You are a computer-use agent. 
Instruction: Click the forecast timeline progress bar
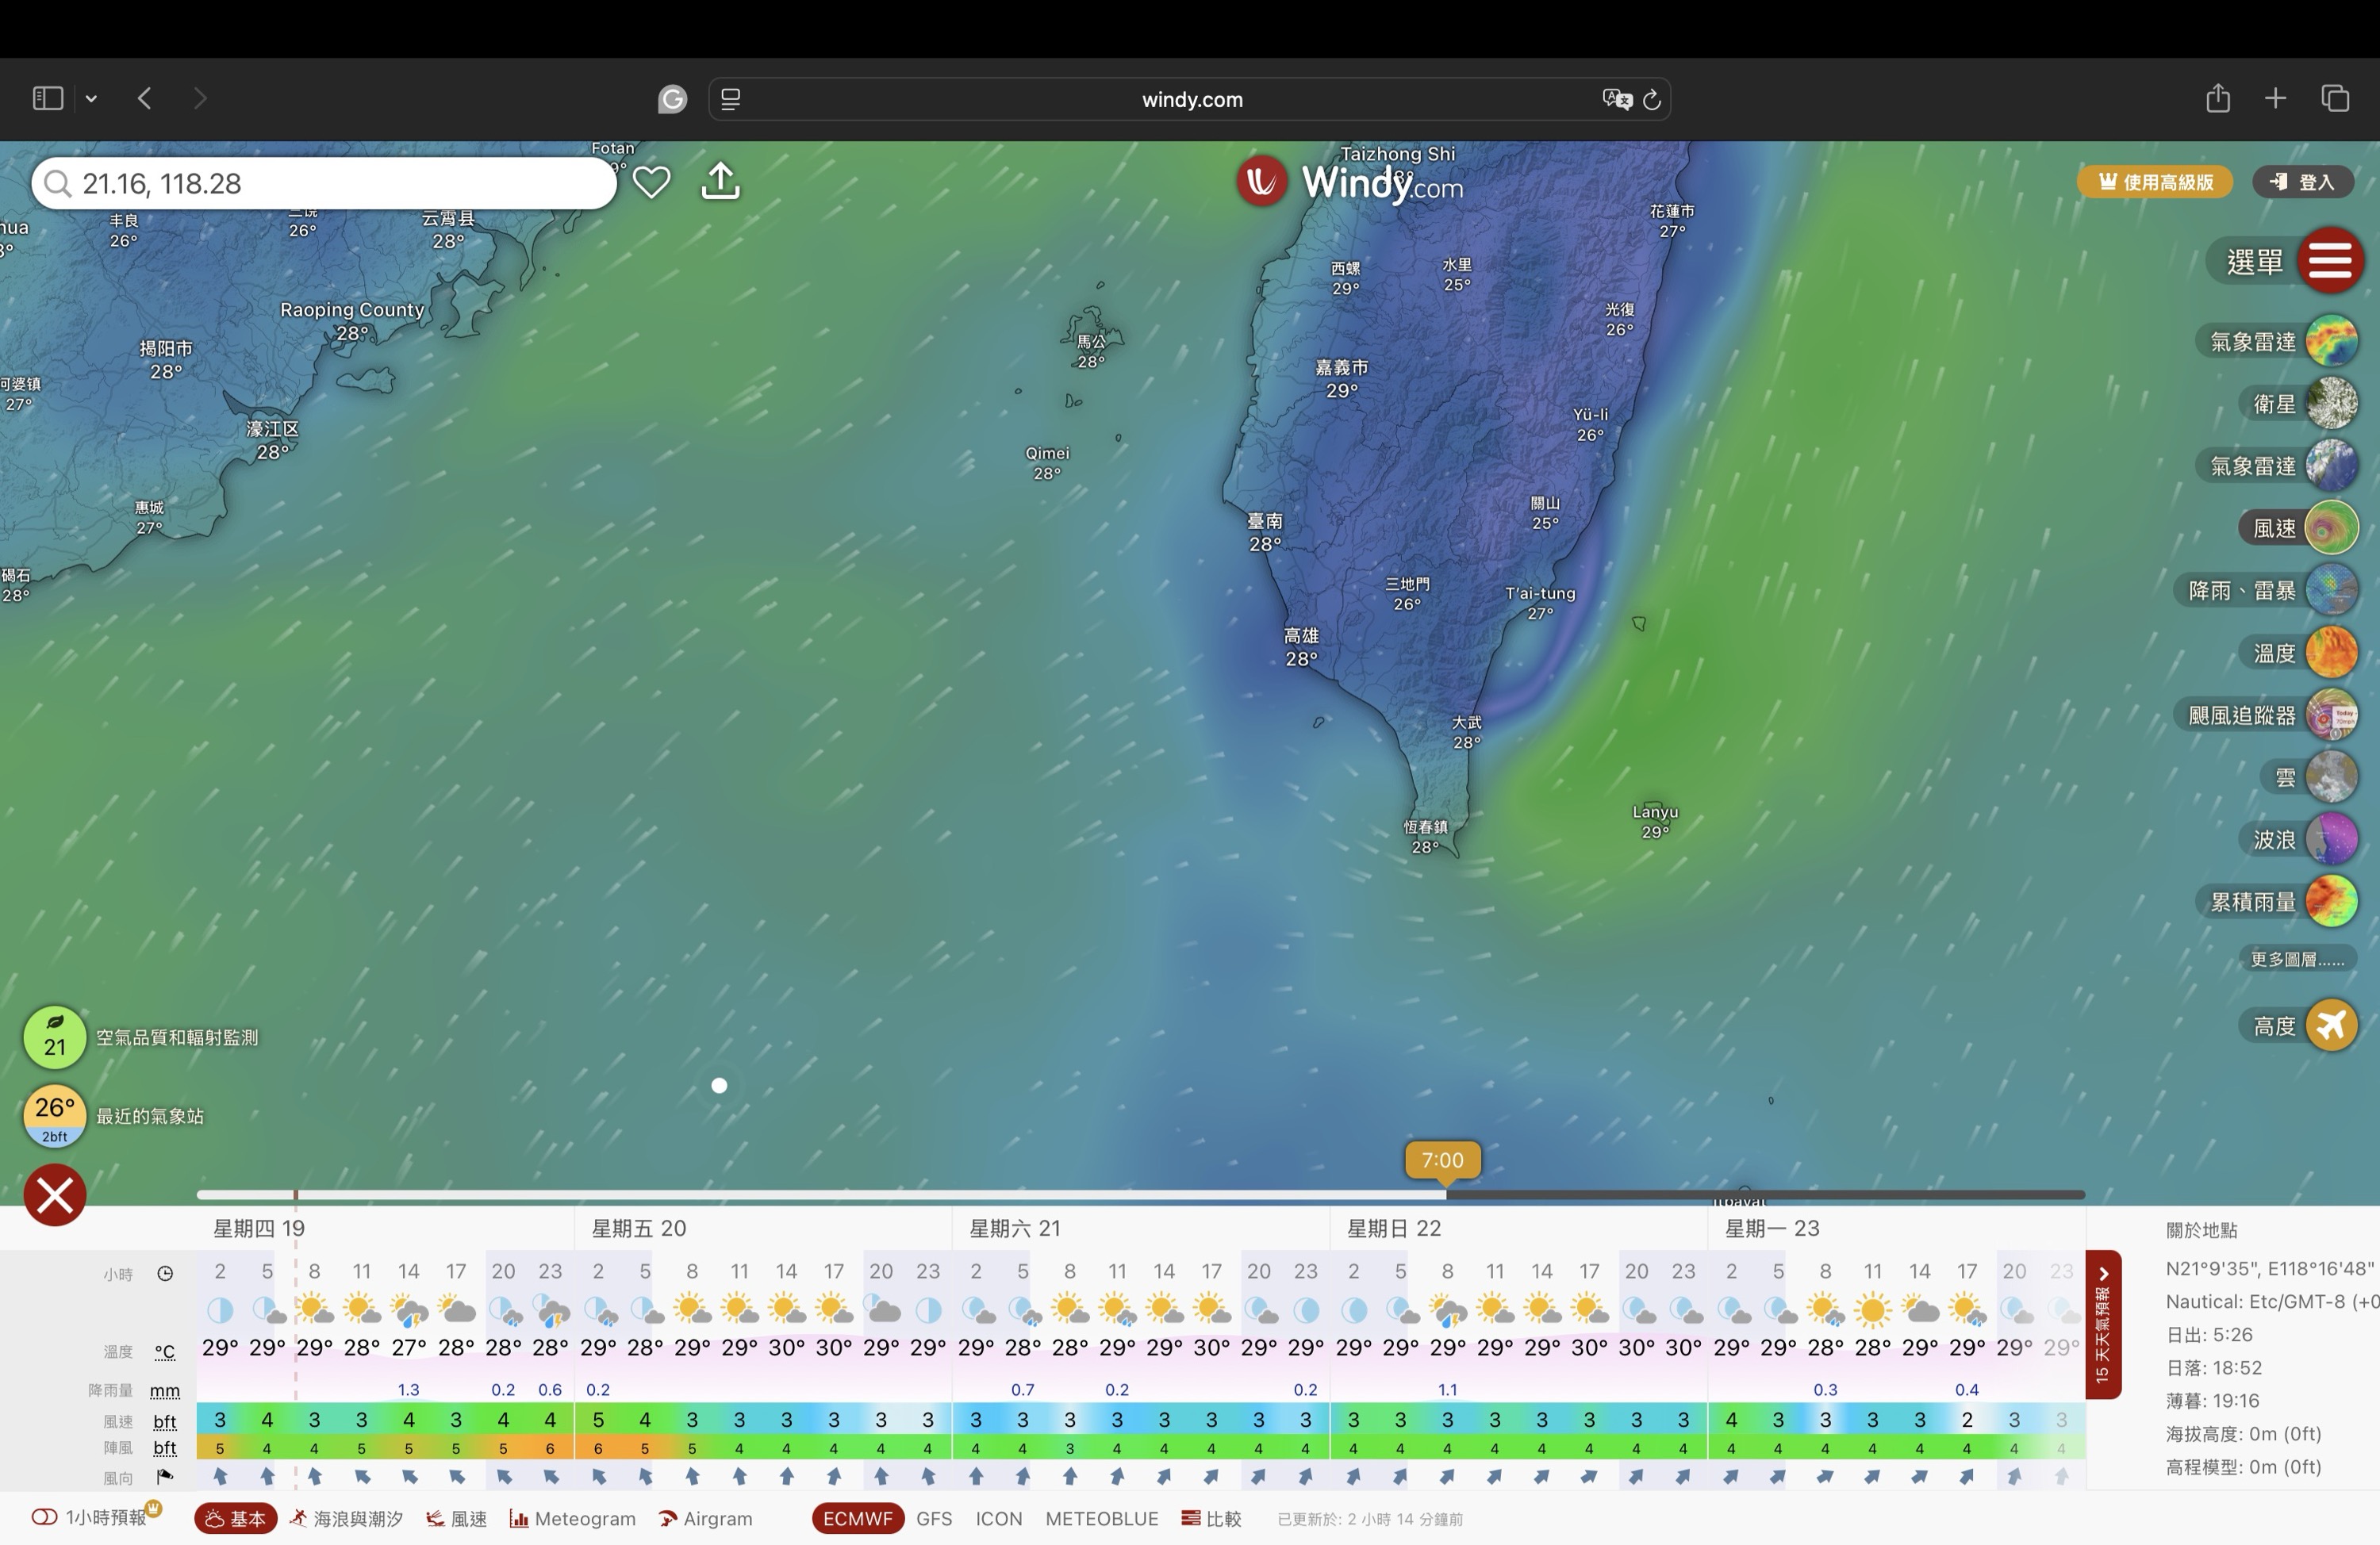[x=1140, y=1194]
